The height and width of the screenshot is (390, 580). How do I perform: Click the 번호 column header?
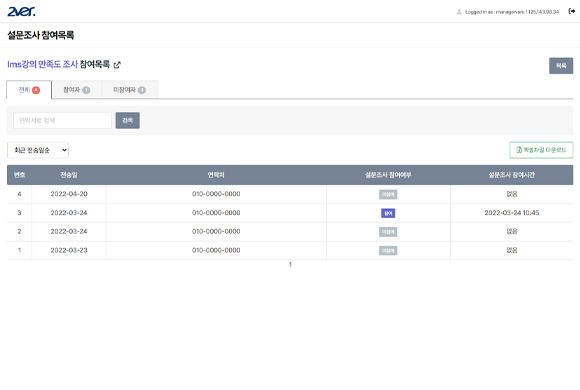[x=19, y=175]
